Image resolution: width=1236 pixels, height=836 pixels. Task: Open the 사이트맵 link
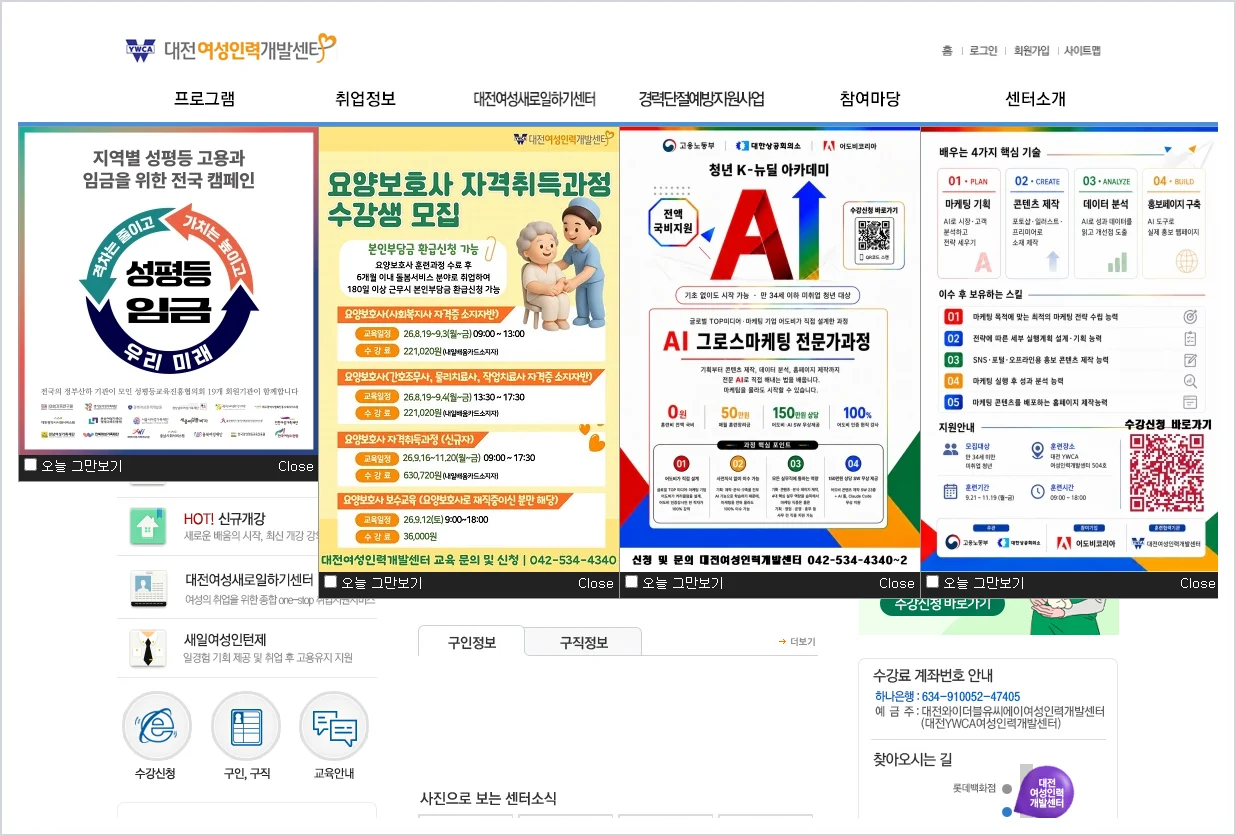[1082, 50]
